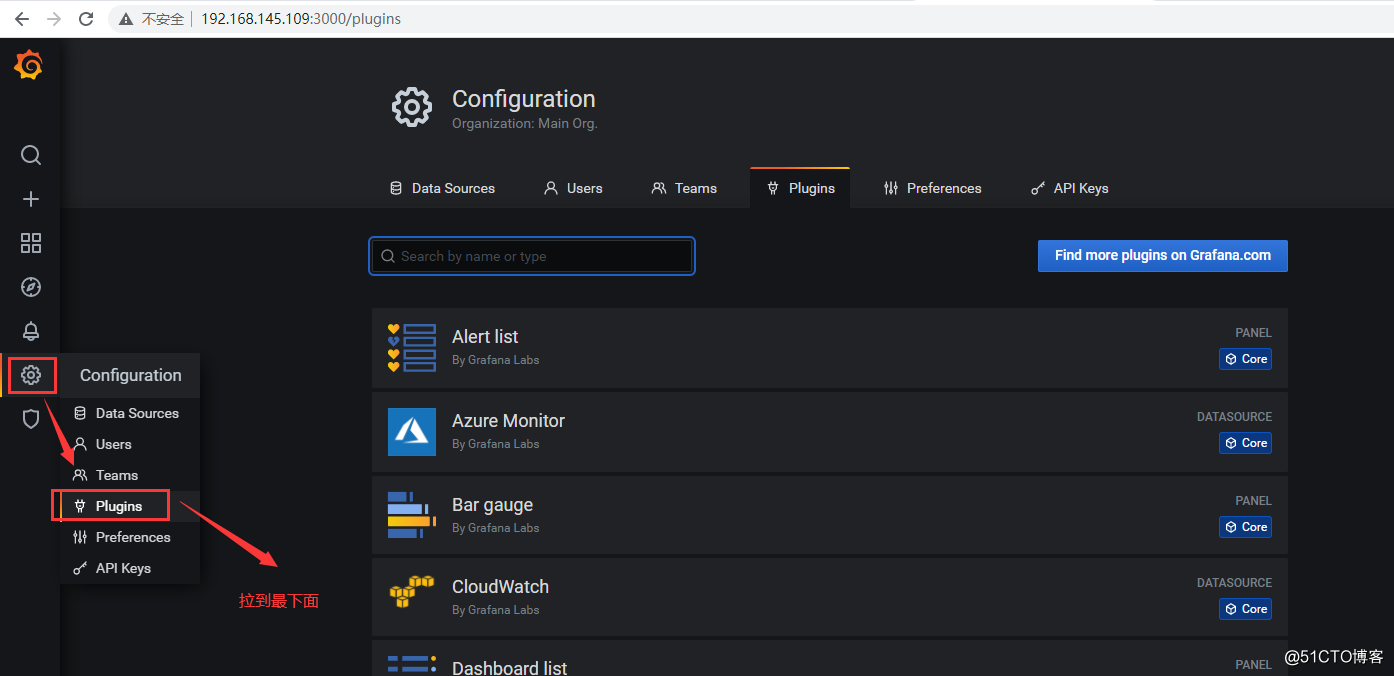Click the Core badge on CloudWatch
Viewport: 1394px width, 676px height.
(x=1245, y=609)
